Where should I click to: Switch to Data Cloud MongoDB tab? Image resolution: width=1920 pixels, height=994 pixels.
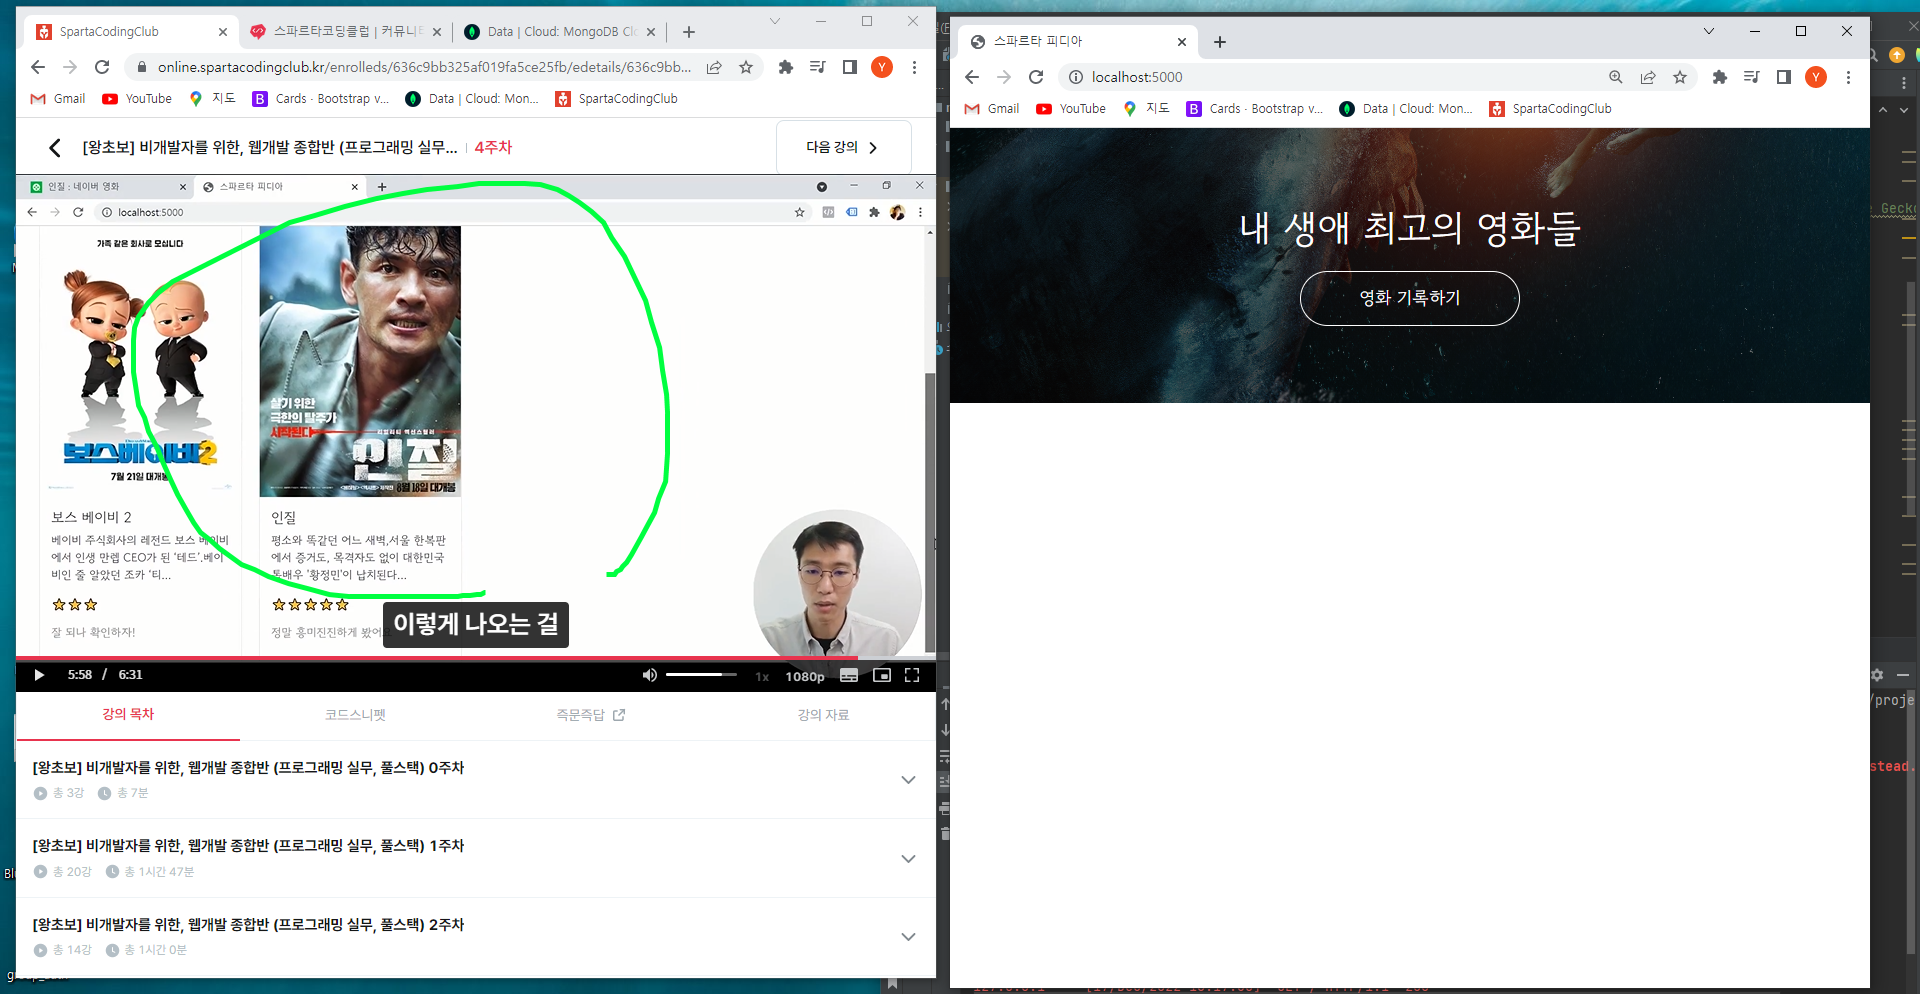pos(560,32)
